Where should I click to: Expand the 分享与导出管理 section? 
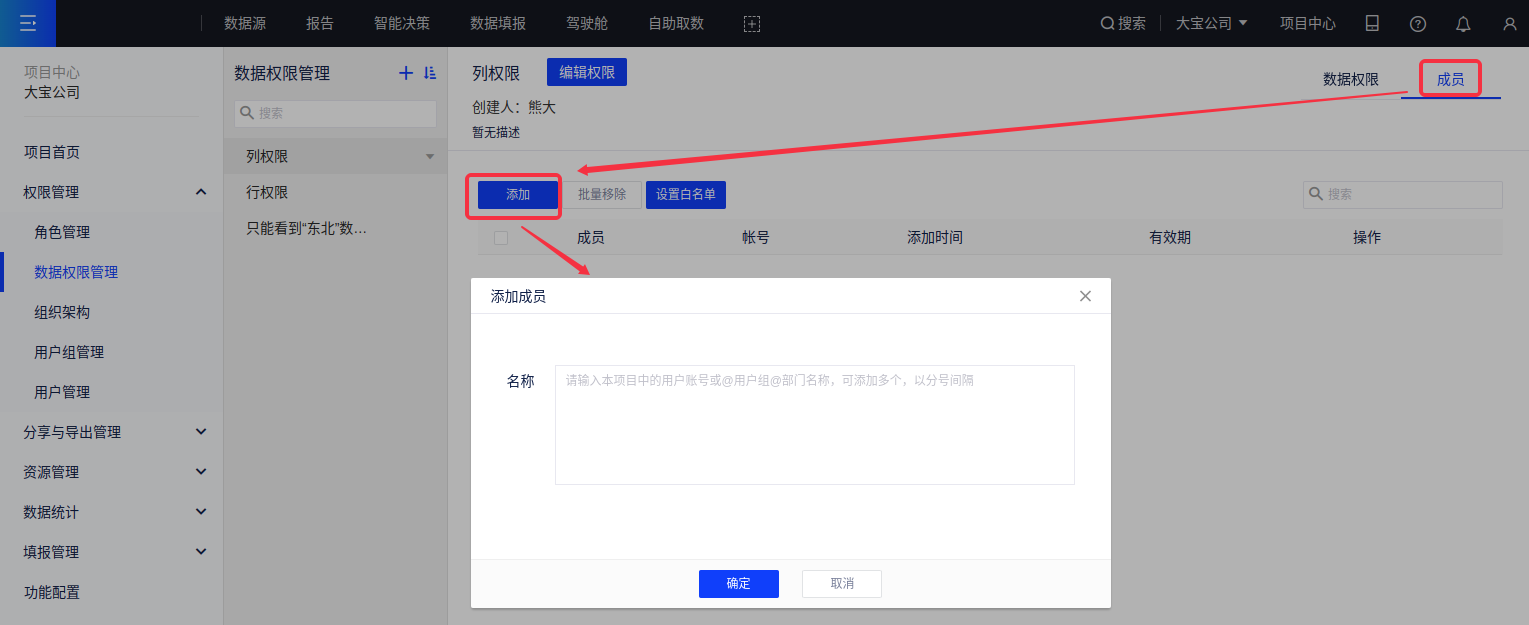click(x=201, y=432)
